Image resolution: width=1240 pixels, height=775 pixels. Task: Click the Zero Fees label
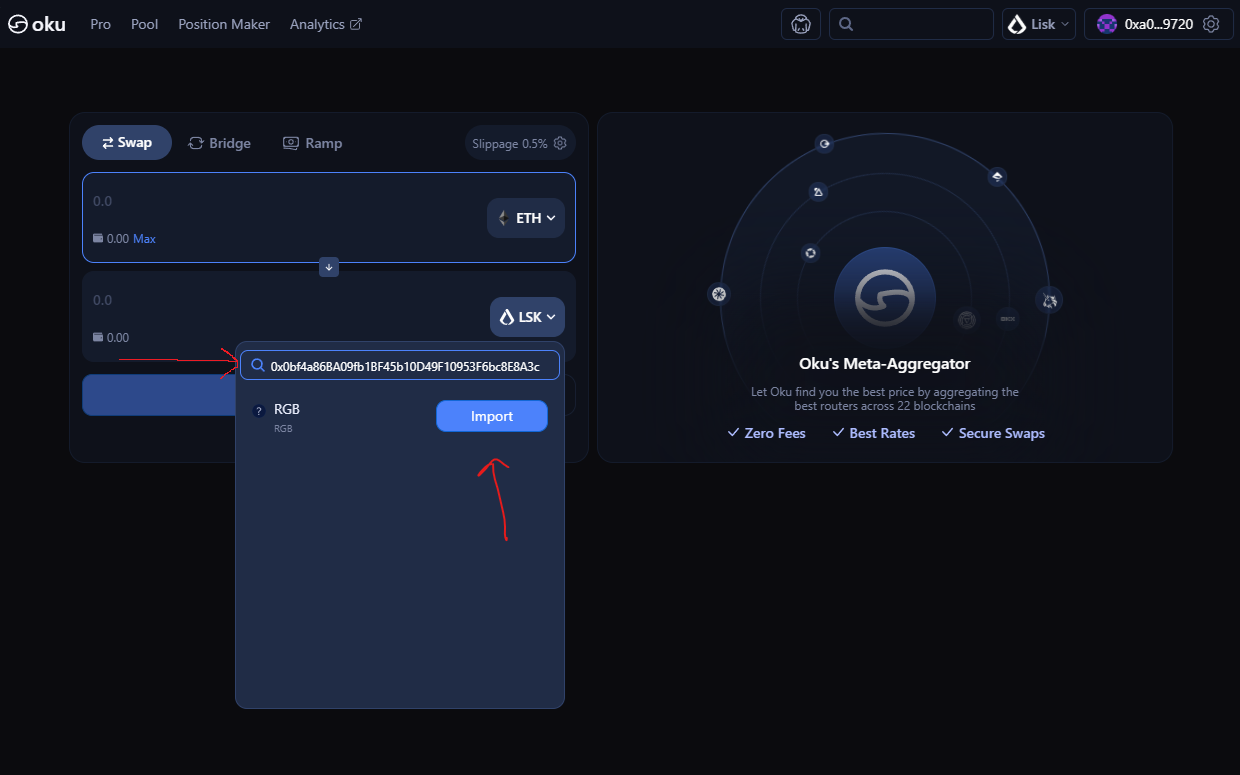coord(775,433)
